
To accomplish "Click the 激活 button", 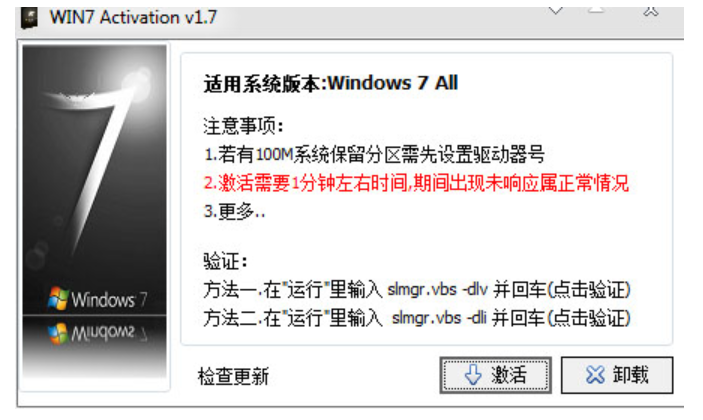I will point(495,375).
